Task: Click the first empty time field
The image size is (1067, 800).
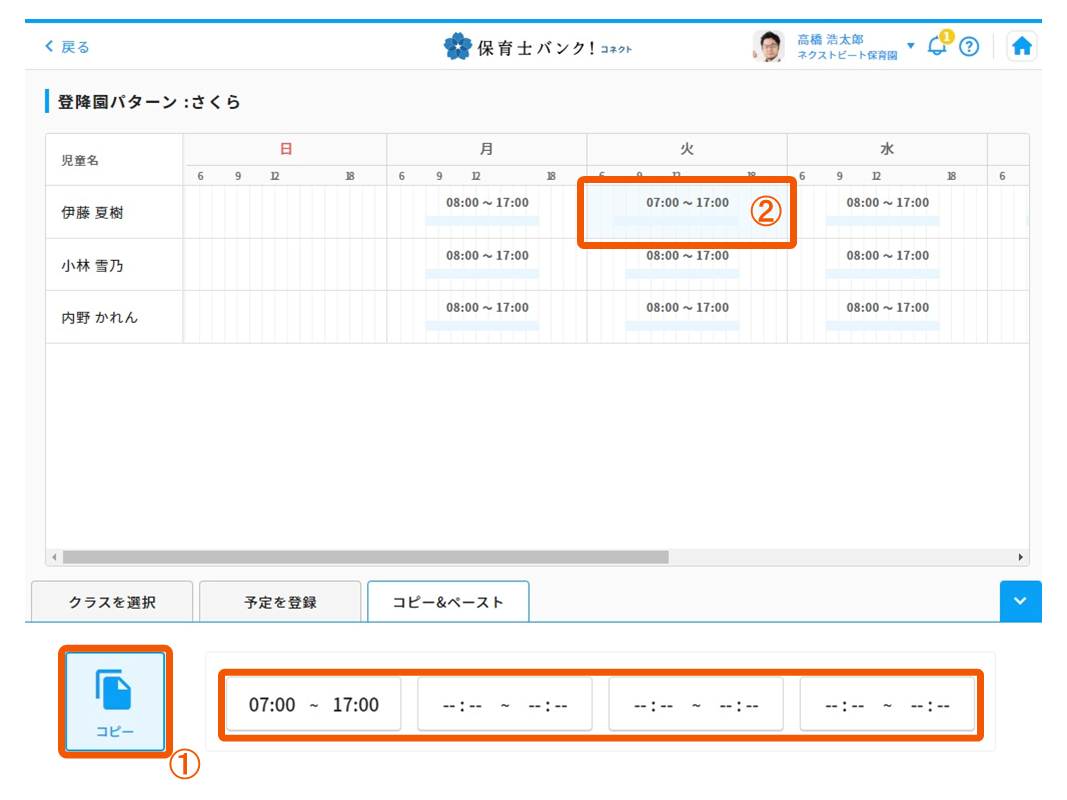Action: pos(504,703)
